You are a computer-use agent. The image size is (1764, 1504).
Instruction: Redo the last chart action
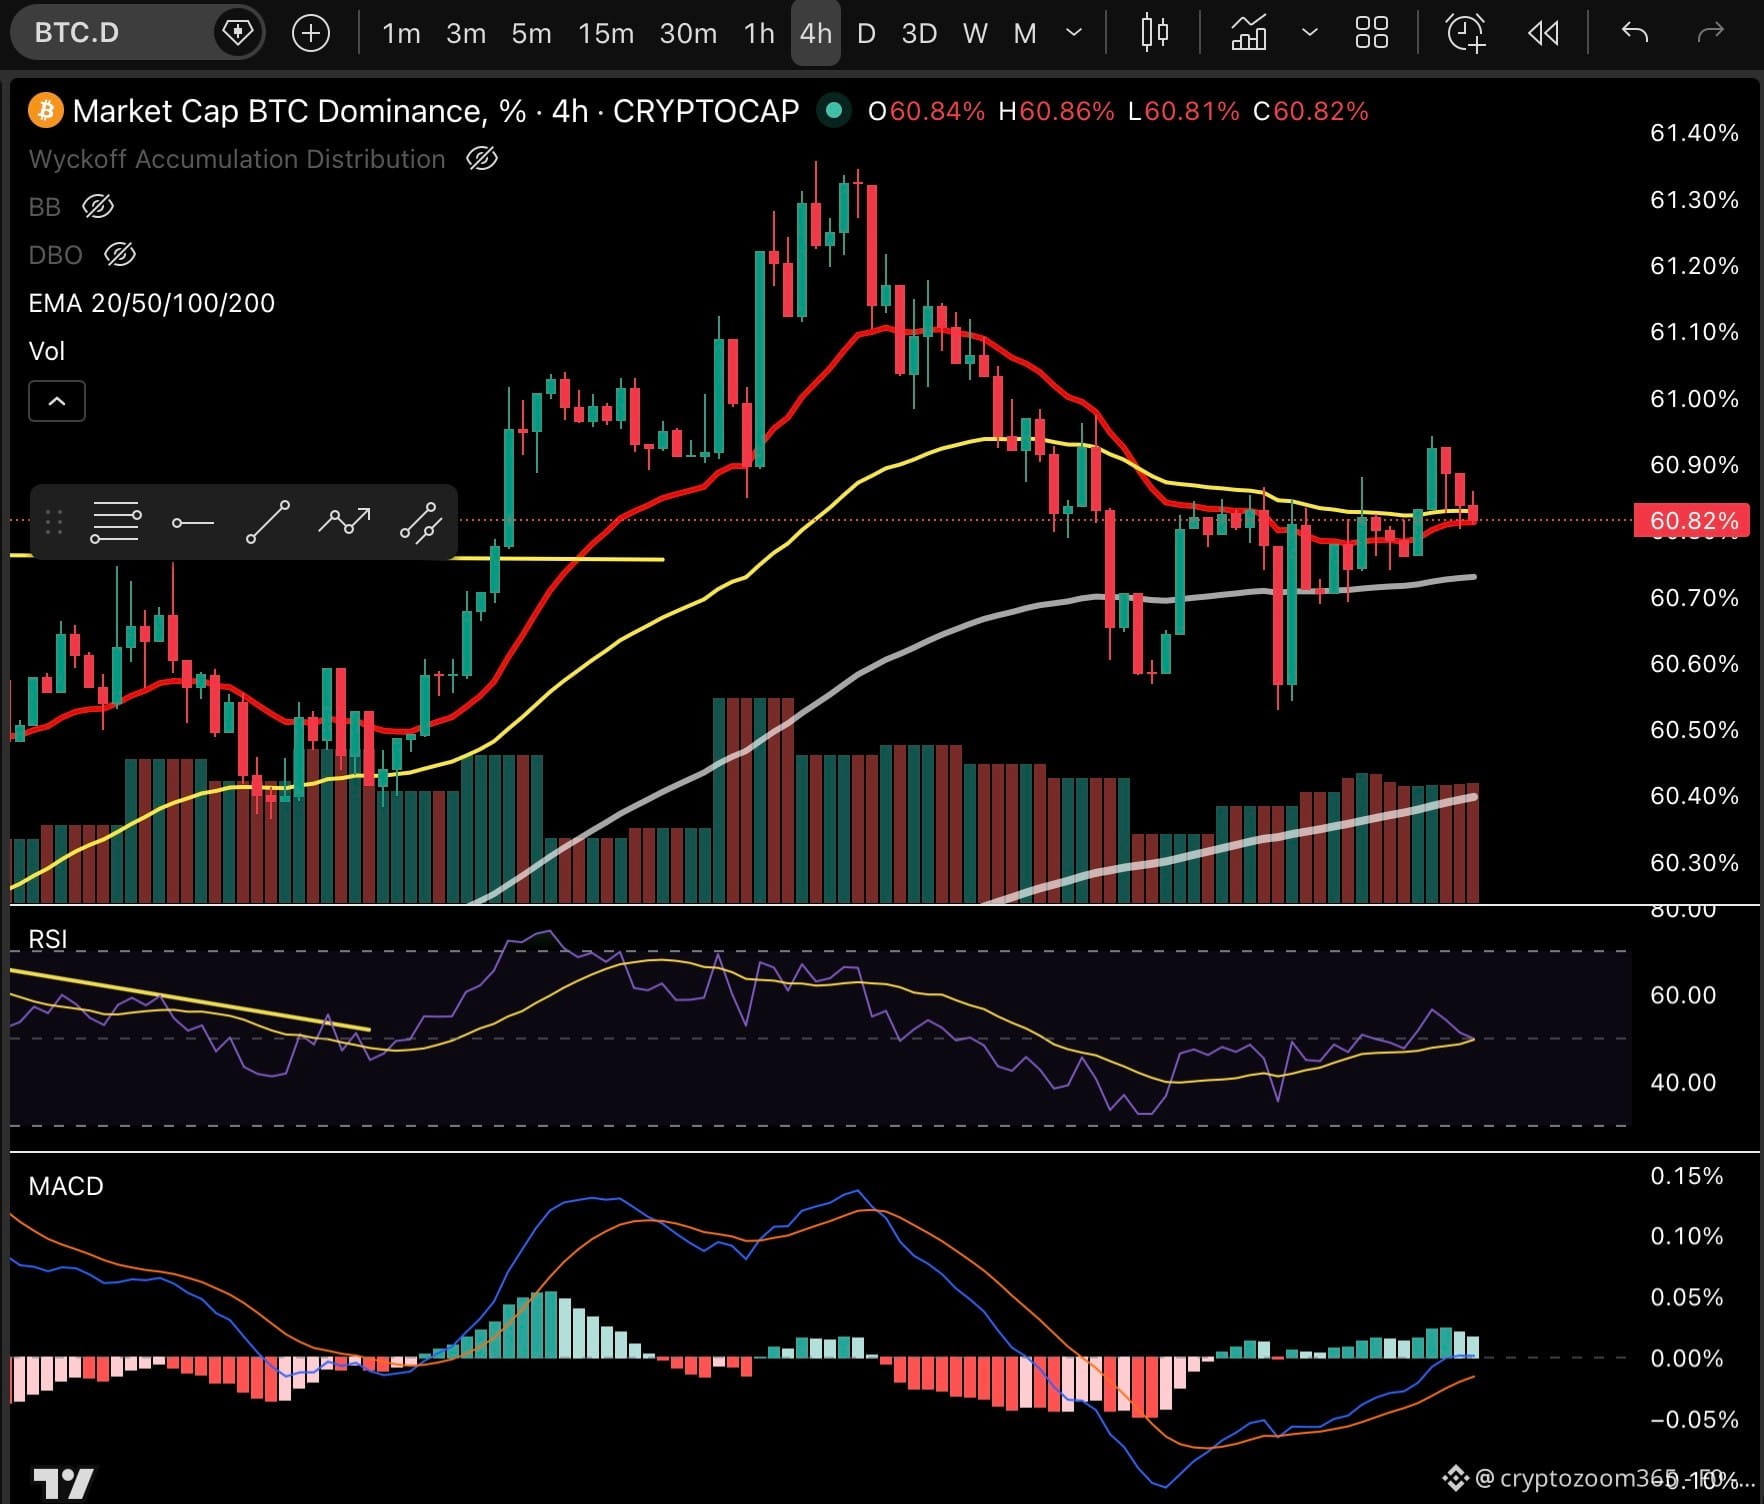(1711, 33)
